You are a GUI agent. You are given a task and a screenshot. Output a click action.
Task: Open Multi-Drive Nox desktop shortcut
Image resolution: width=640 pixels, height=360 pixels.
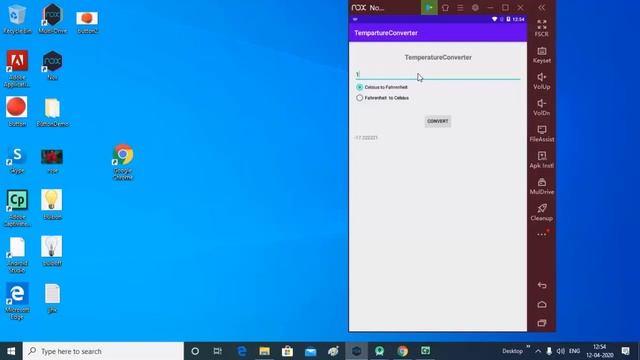pyautogui.click(x=52, y=18)
